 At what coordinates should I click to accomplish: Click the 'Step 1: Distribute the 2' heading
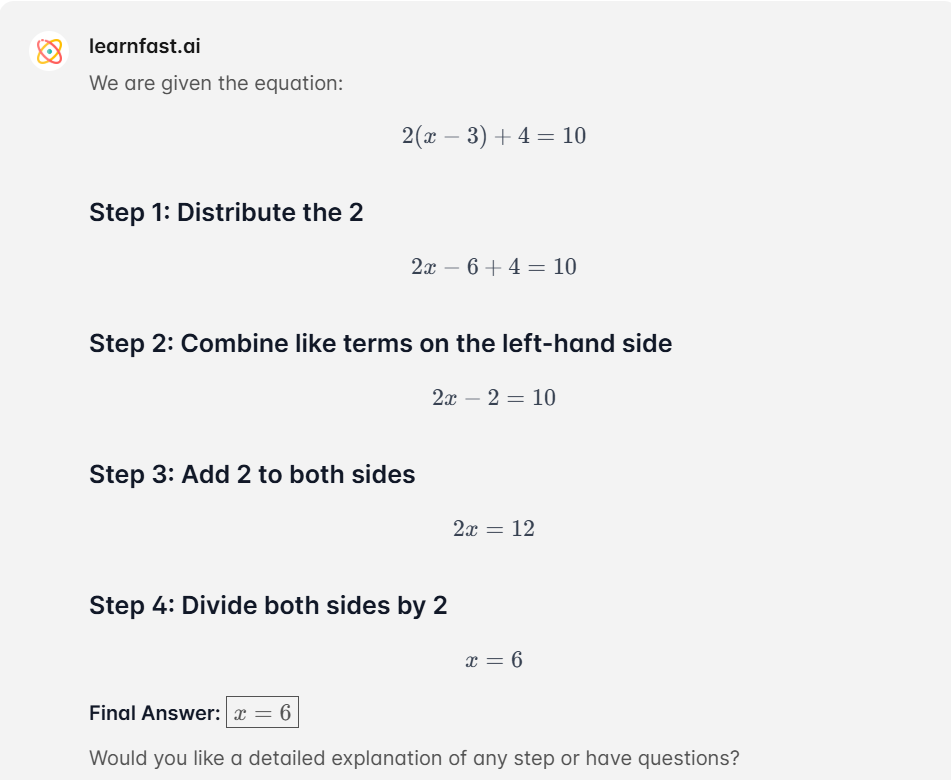226,212
